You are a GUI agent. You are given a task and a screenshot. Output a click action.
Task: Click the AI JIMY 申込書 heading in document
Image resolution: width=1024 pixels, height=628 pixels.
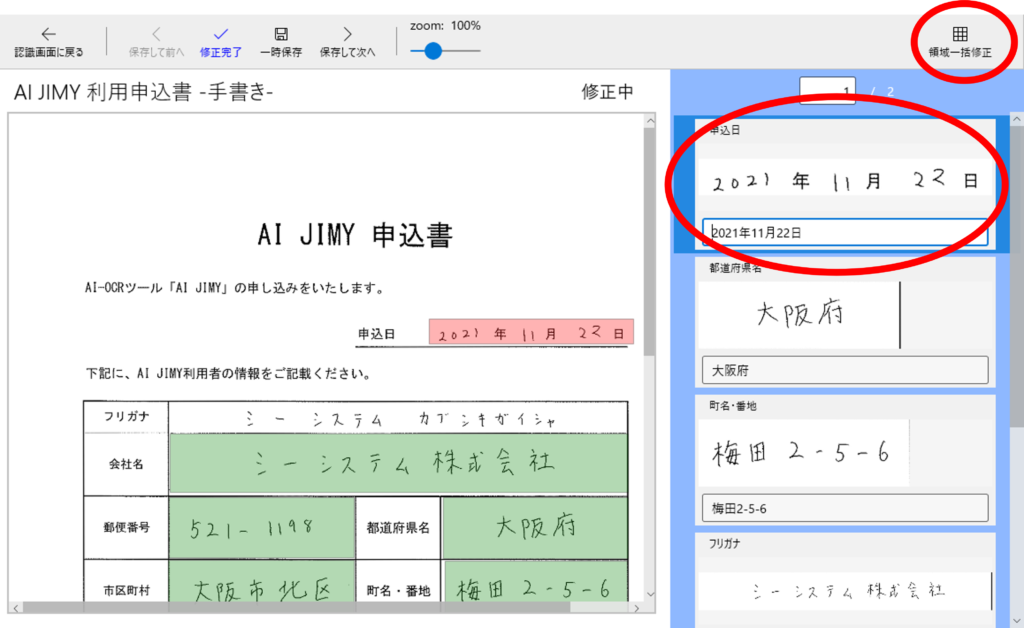pyautogui.click(x=355, y=235)
